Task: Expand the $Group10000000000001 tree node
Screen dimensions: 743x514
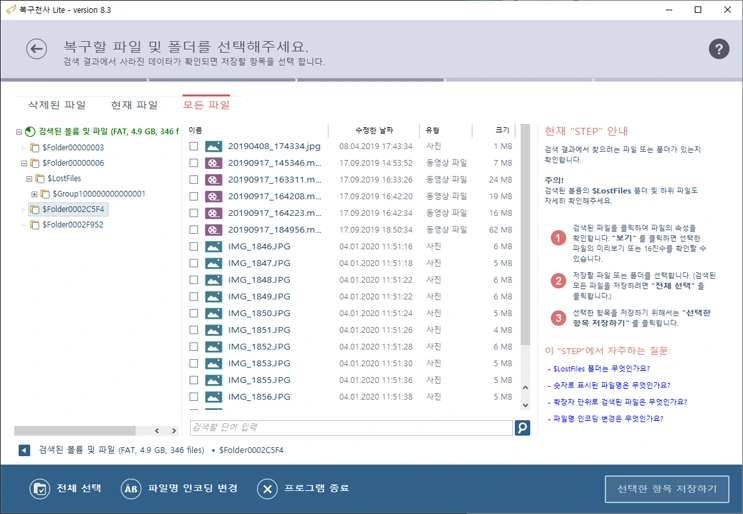Action: coord(34,194)
